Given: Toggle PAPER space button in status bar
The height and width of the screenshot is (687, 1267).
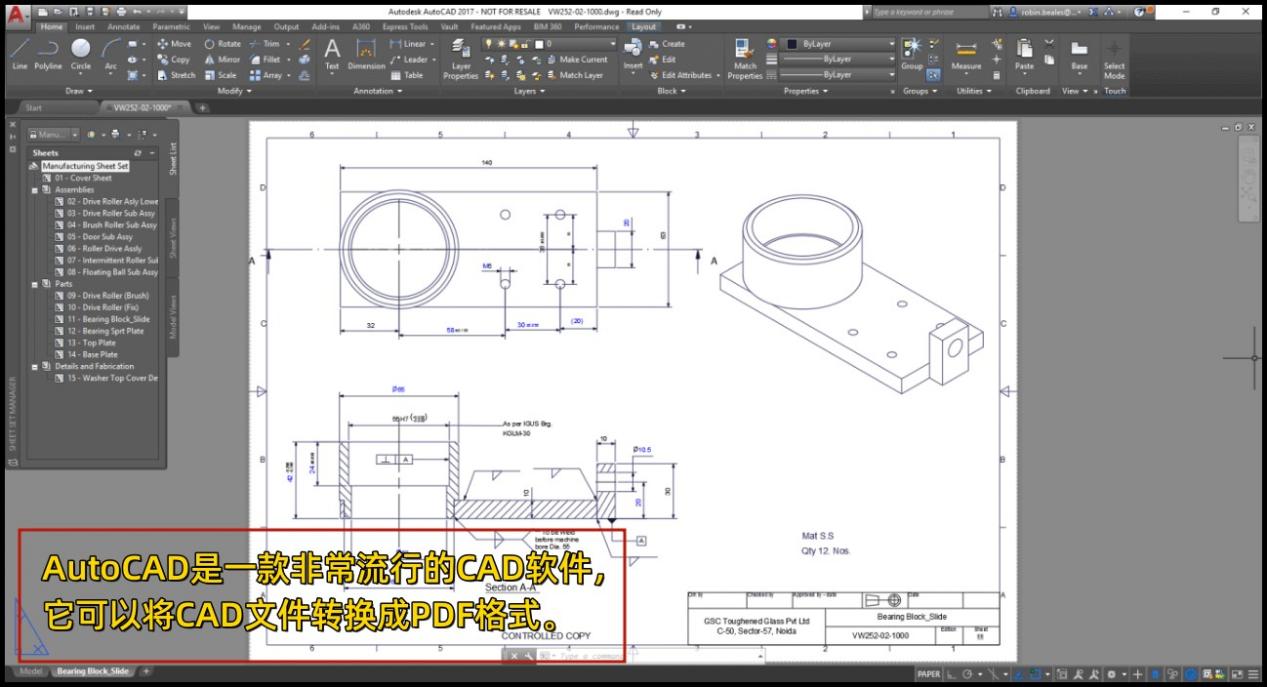Looking at the screenshot, I should coord(929,674).
